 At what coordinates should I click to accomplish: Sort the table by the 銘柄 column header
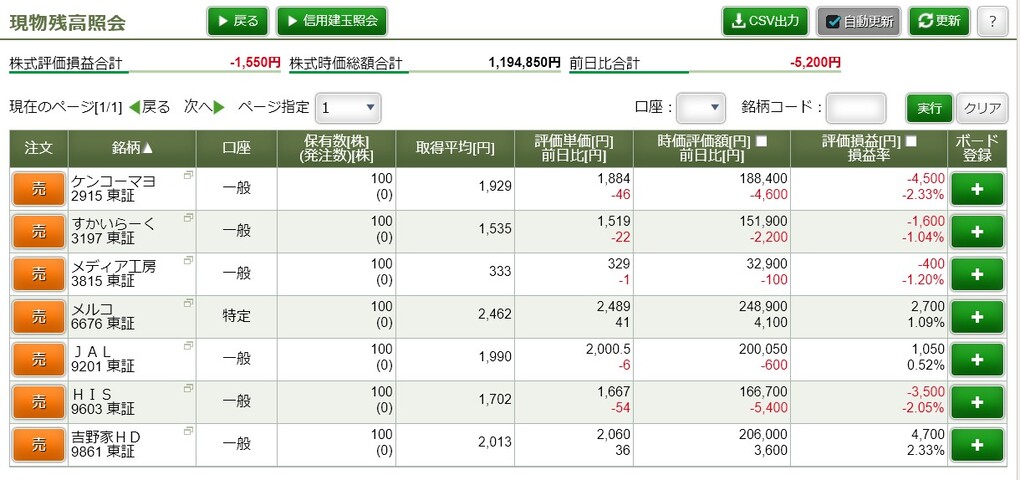132,148
